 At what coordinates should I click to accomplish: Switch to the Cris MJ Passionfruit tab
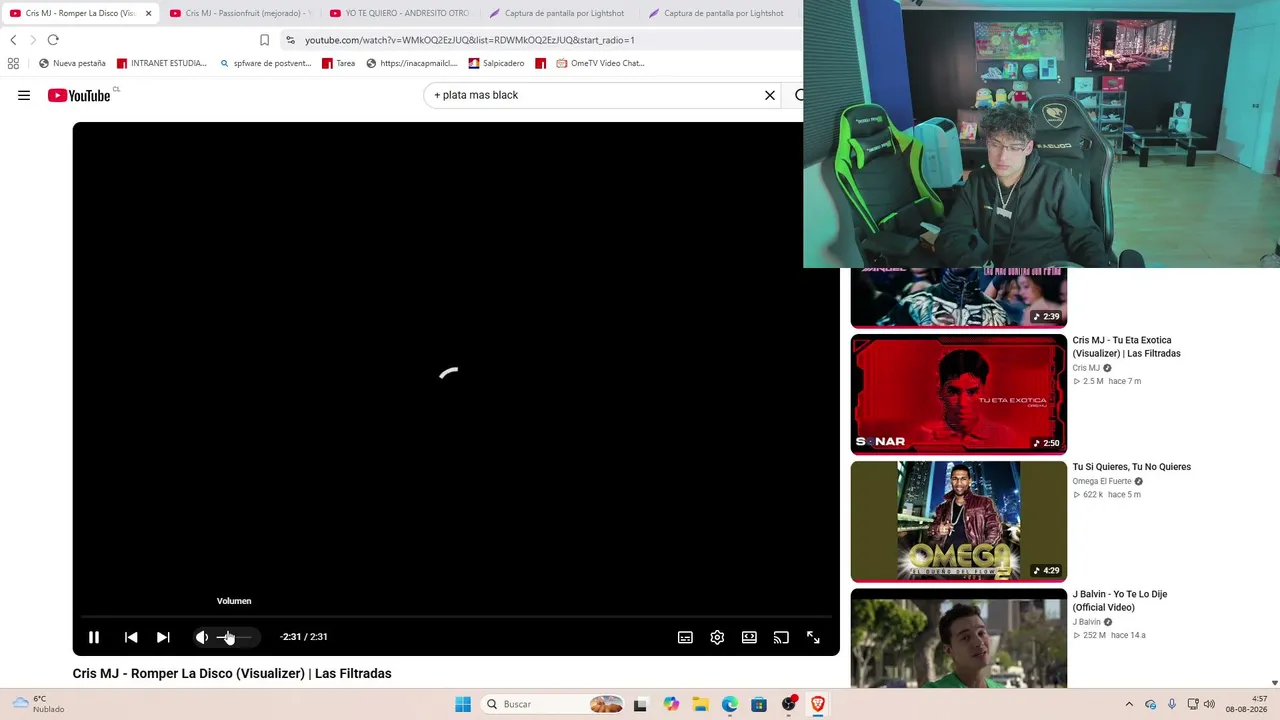[239, 13]
